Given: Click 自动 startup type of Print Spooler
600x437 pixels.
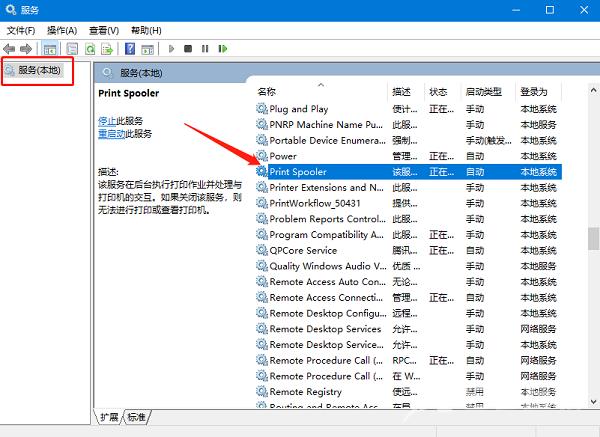Looking at the screenshot, I should [x=475, y=172].
